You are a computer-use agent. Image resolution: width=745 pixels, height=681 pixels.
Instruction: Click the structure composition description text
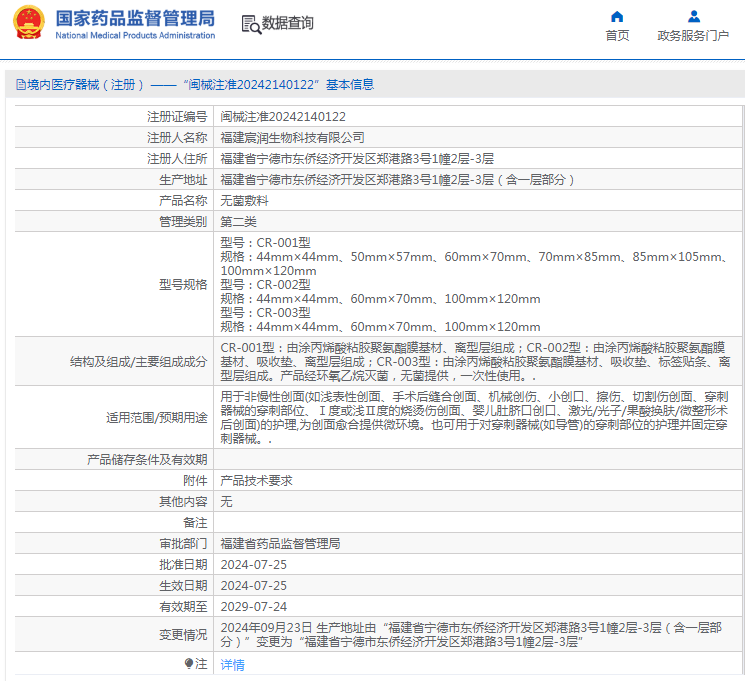tap(475, 362)
